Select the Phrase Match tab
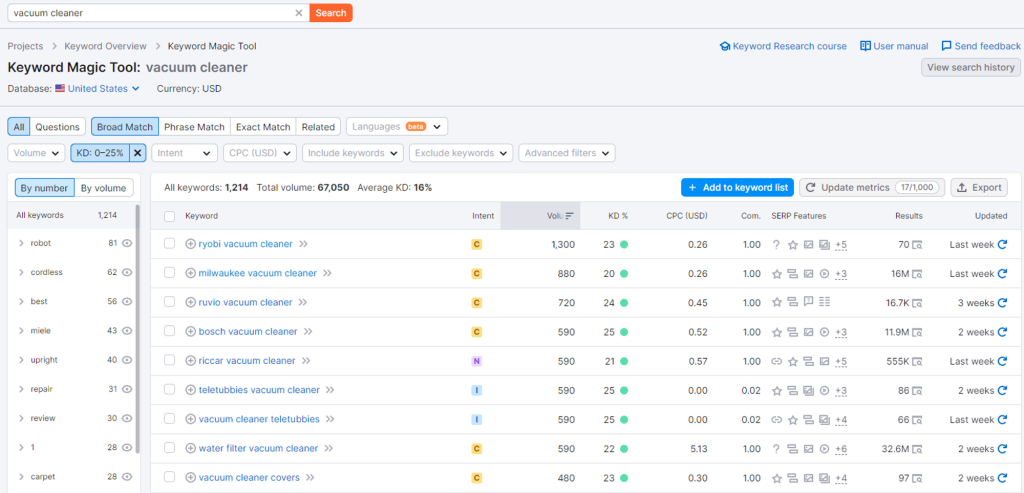Image resolution: width=1024 pixels, height=493 pixels. [194, 127]
